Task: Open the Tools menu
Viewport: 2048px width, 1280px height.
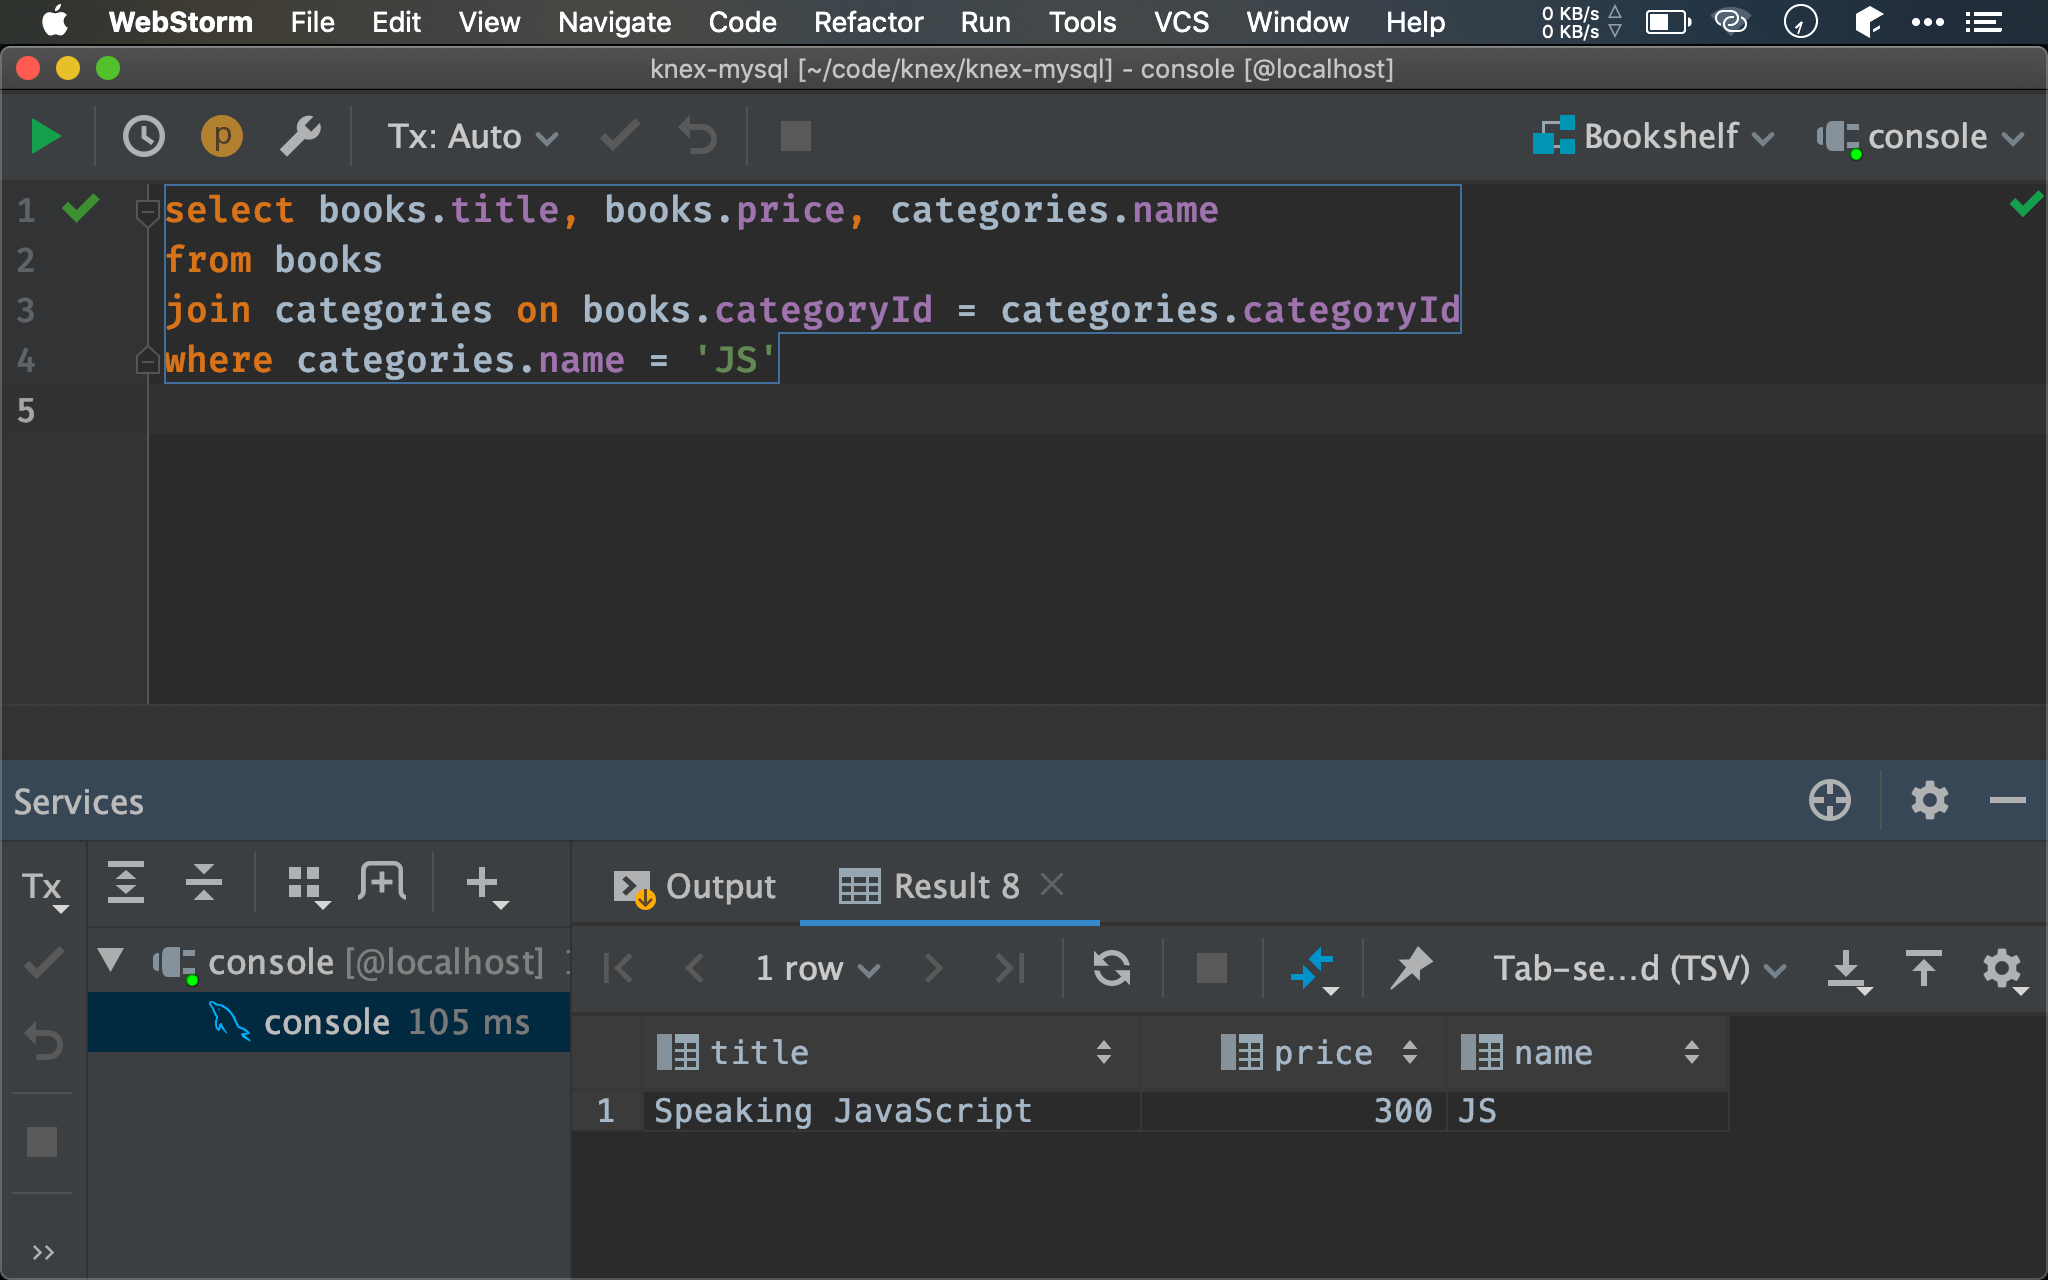Action: pyautogui.click(x=1082, y=22)
